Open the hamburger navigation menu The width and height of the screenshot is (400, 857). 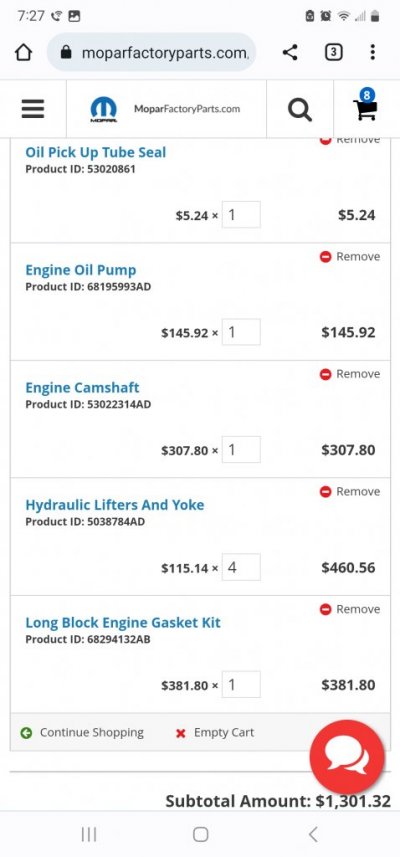(33, 109)
